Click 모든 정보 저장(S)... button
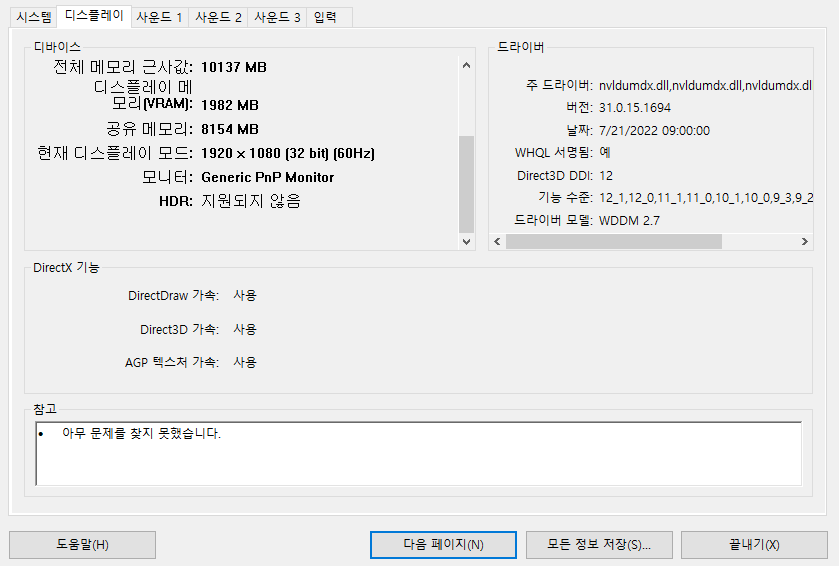 (x=599, y=545)
